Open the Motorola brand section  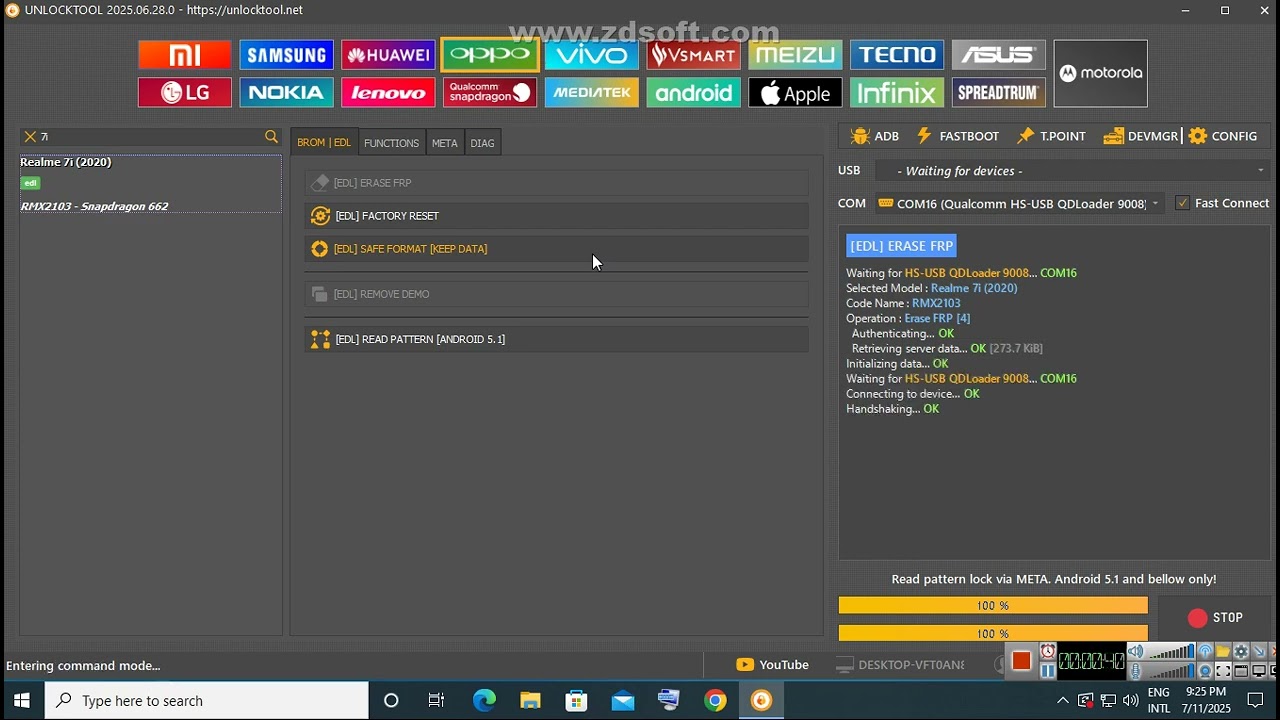tap(1101, 74)
